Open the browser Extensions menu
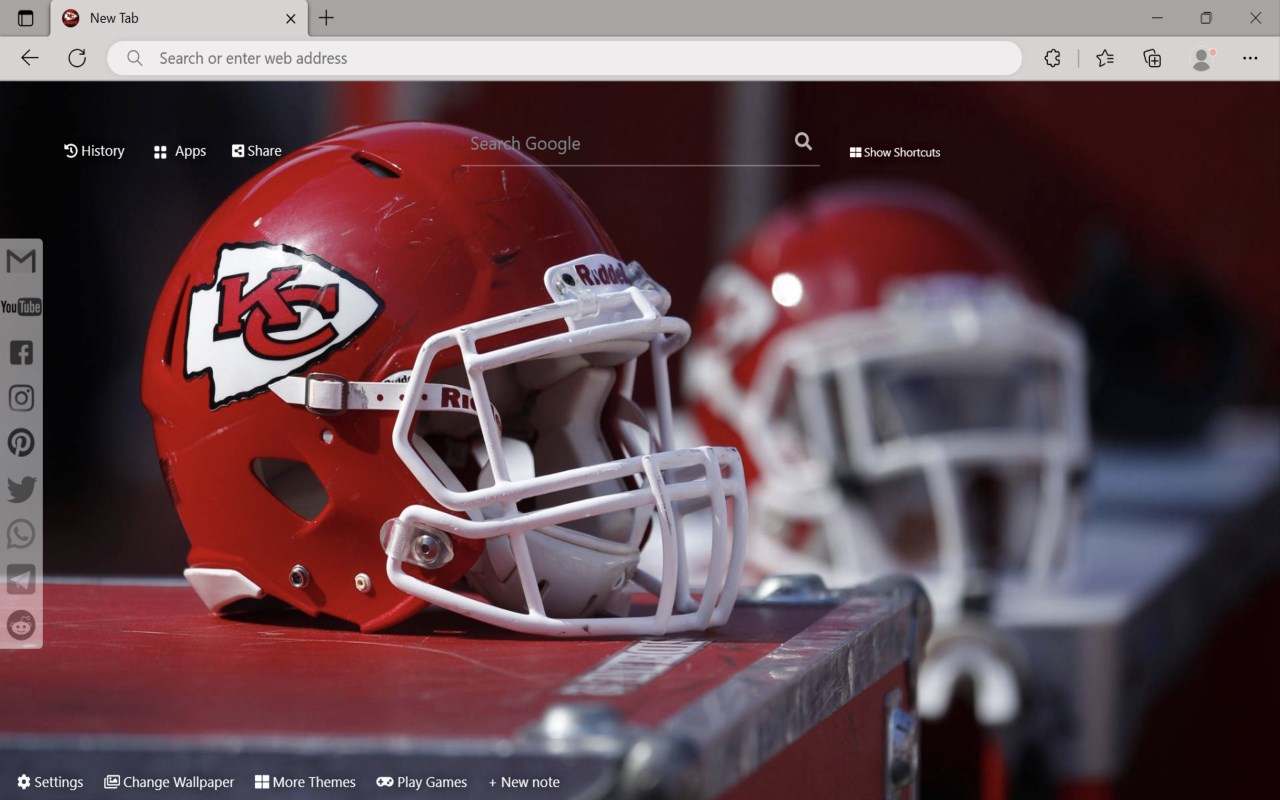Viewport: 1280px width, 800px height. [1052, 58]
